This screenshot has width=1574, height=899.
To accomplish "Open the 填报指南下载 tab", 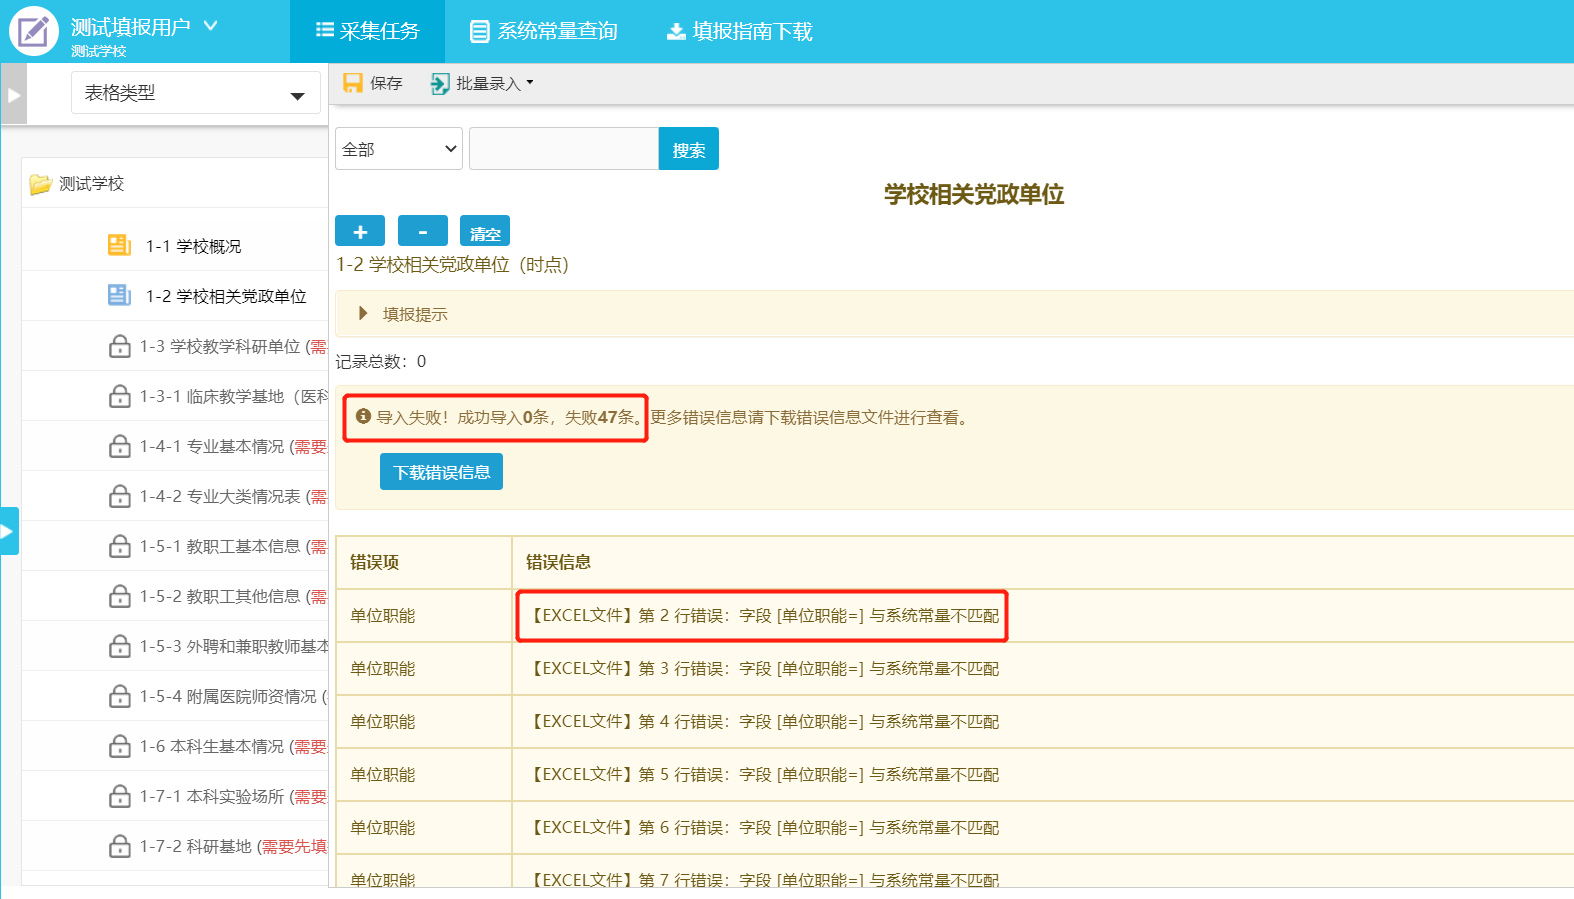I will point(739,31).
